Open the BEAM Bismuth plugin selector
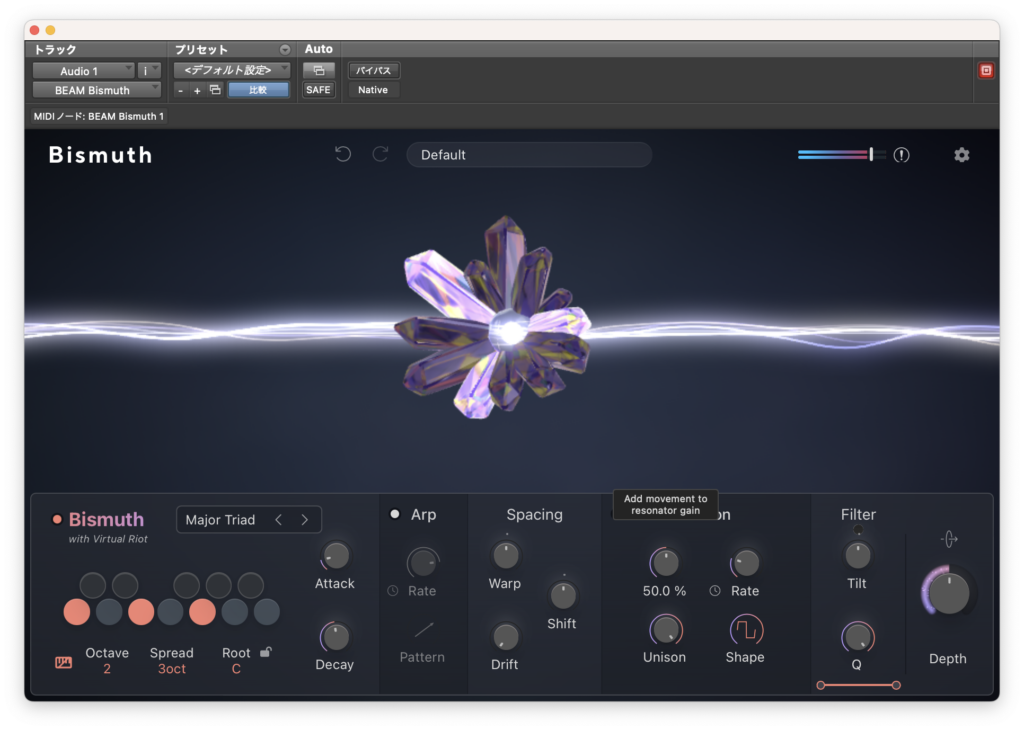Screen dimensions: 1024x730 click(x=97, y=90)
